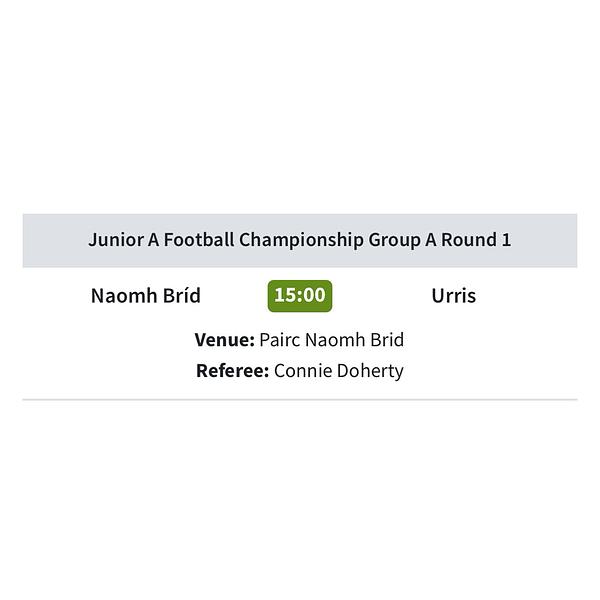Viewport: 600px width, 600px height.
Task: Click the horizontal divider line below the referee
Action: (300, 399)
